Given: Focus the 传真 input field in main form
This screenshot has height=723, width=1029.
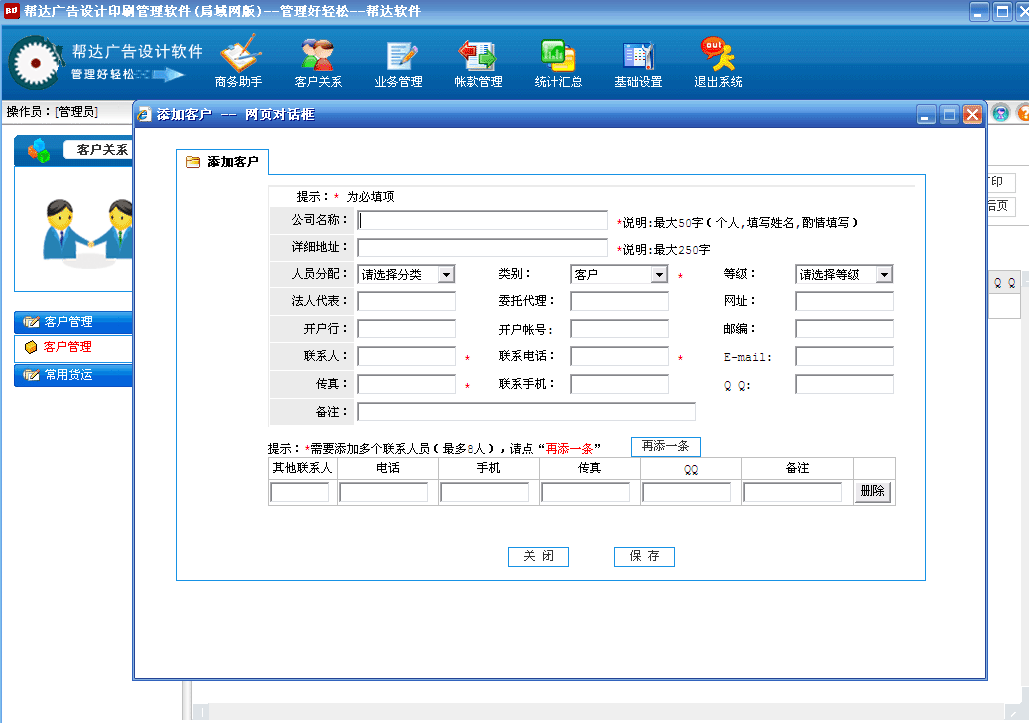Looking at the screenshot, I should point(406,384).
